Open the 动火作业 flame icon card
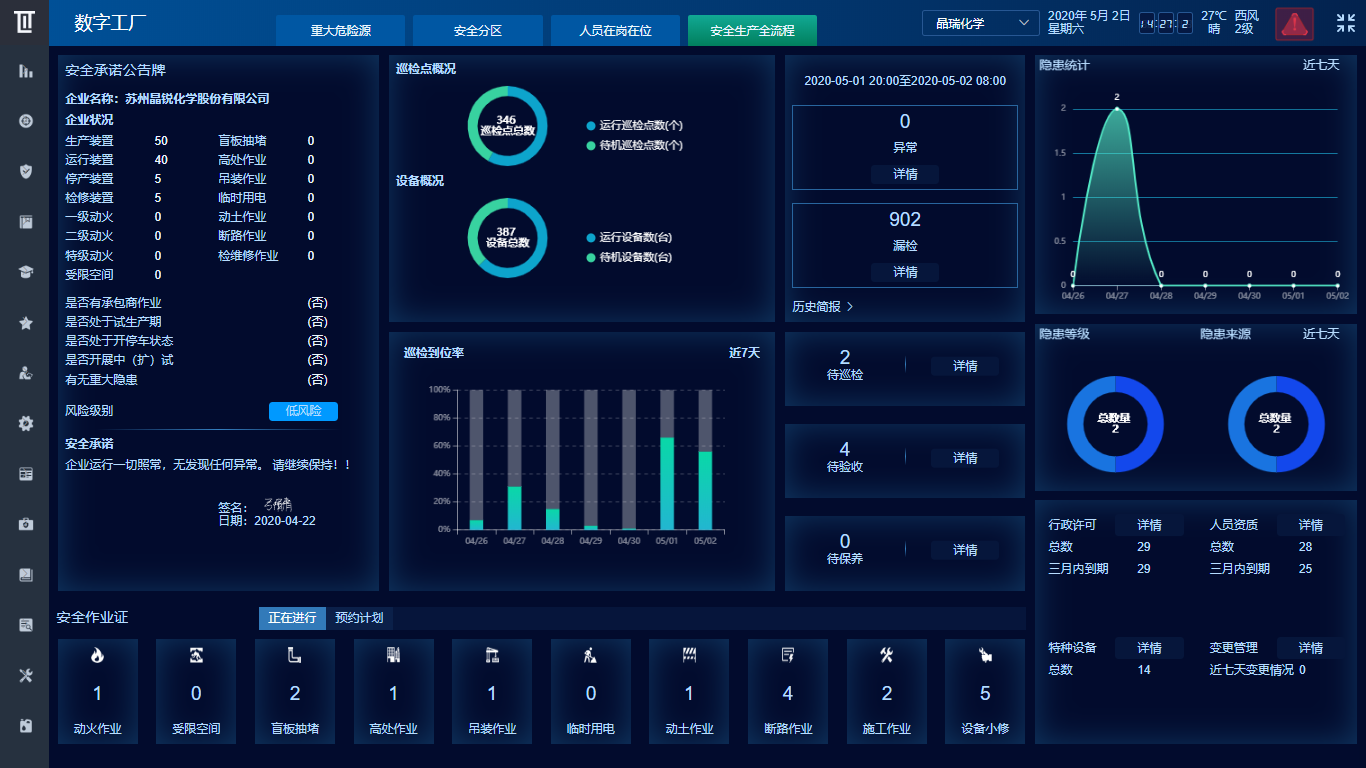 coord(97,656)
